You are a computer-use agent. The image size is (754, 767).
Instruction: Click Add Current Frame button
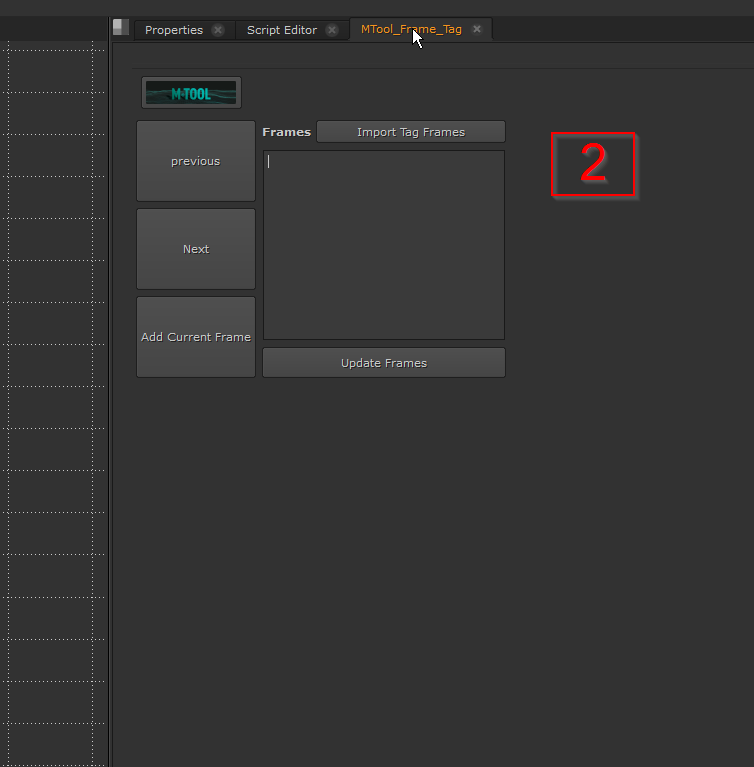(196, 337)
